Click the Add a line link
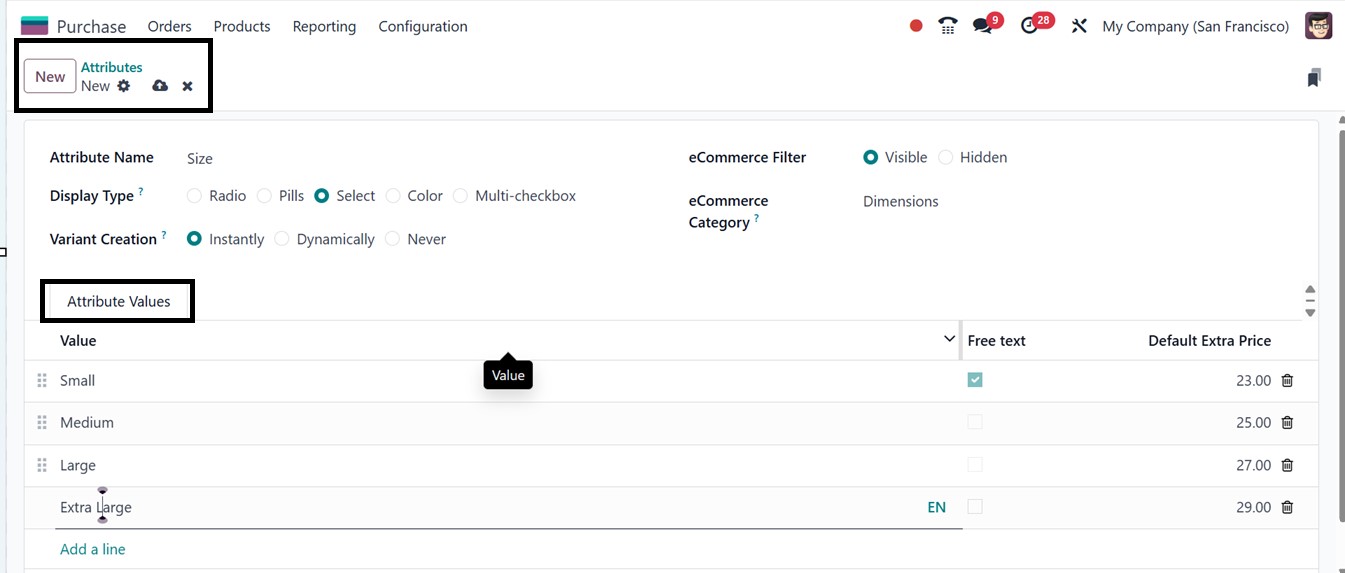 (x=93, y=549)
